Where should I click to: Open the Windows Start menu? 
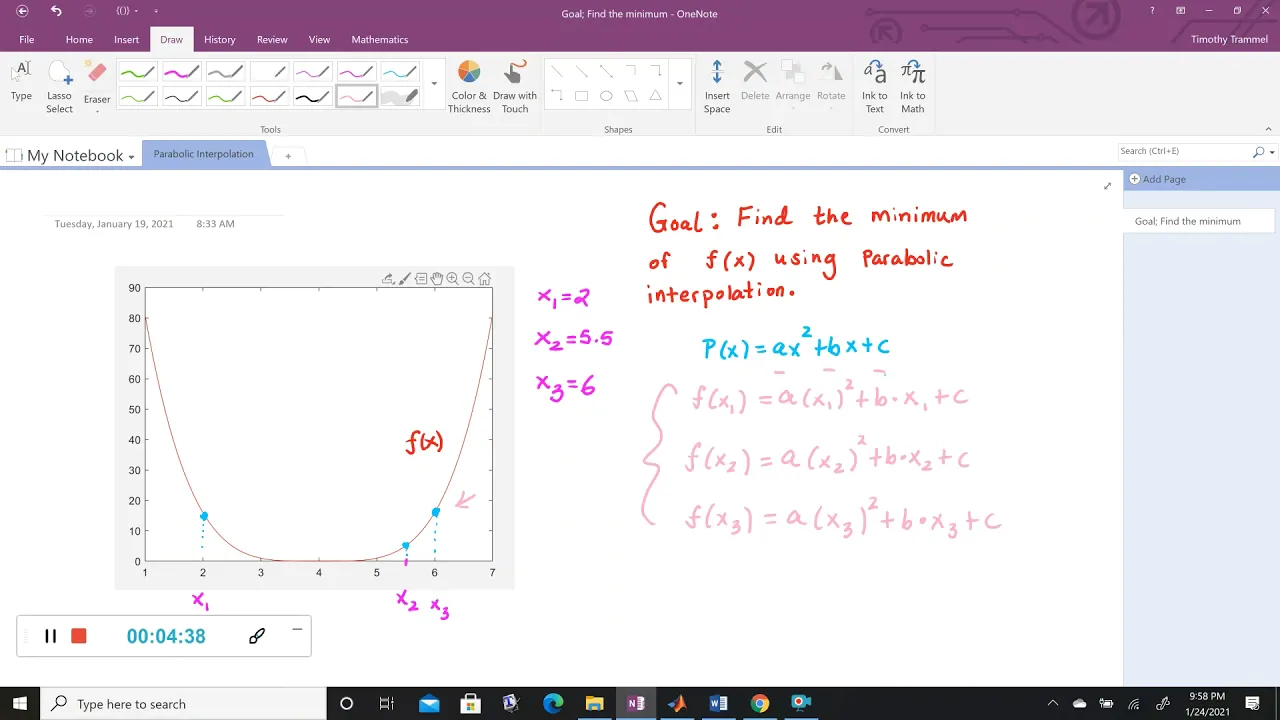click(20, 704)
